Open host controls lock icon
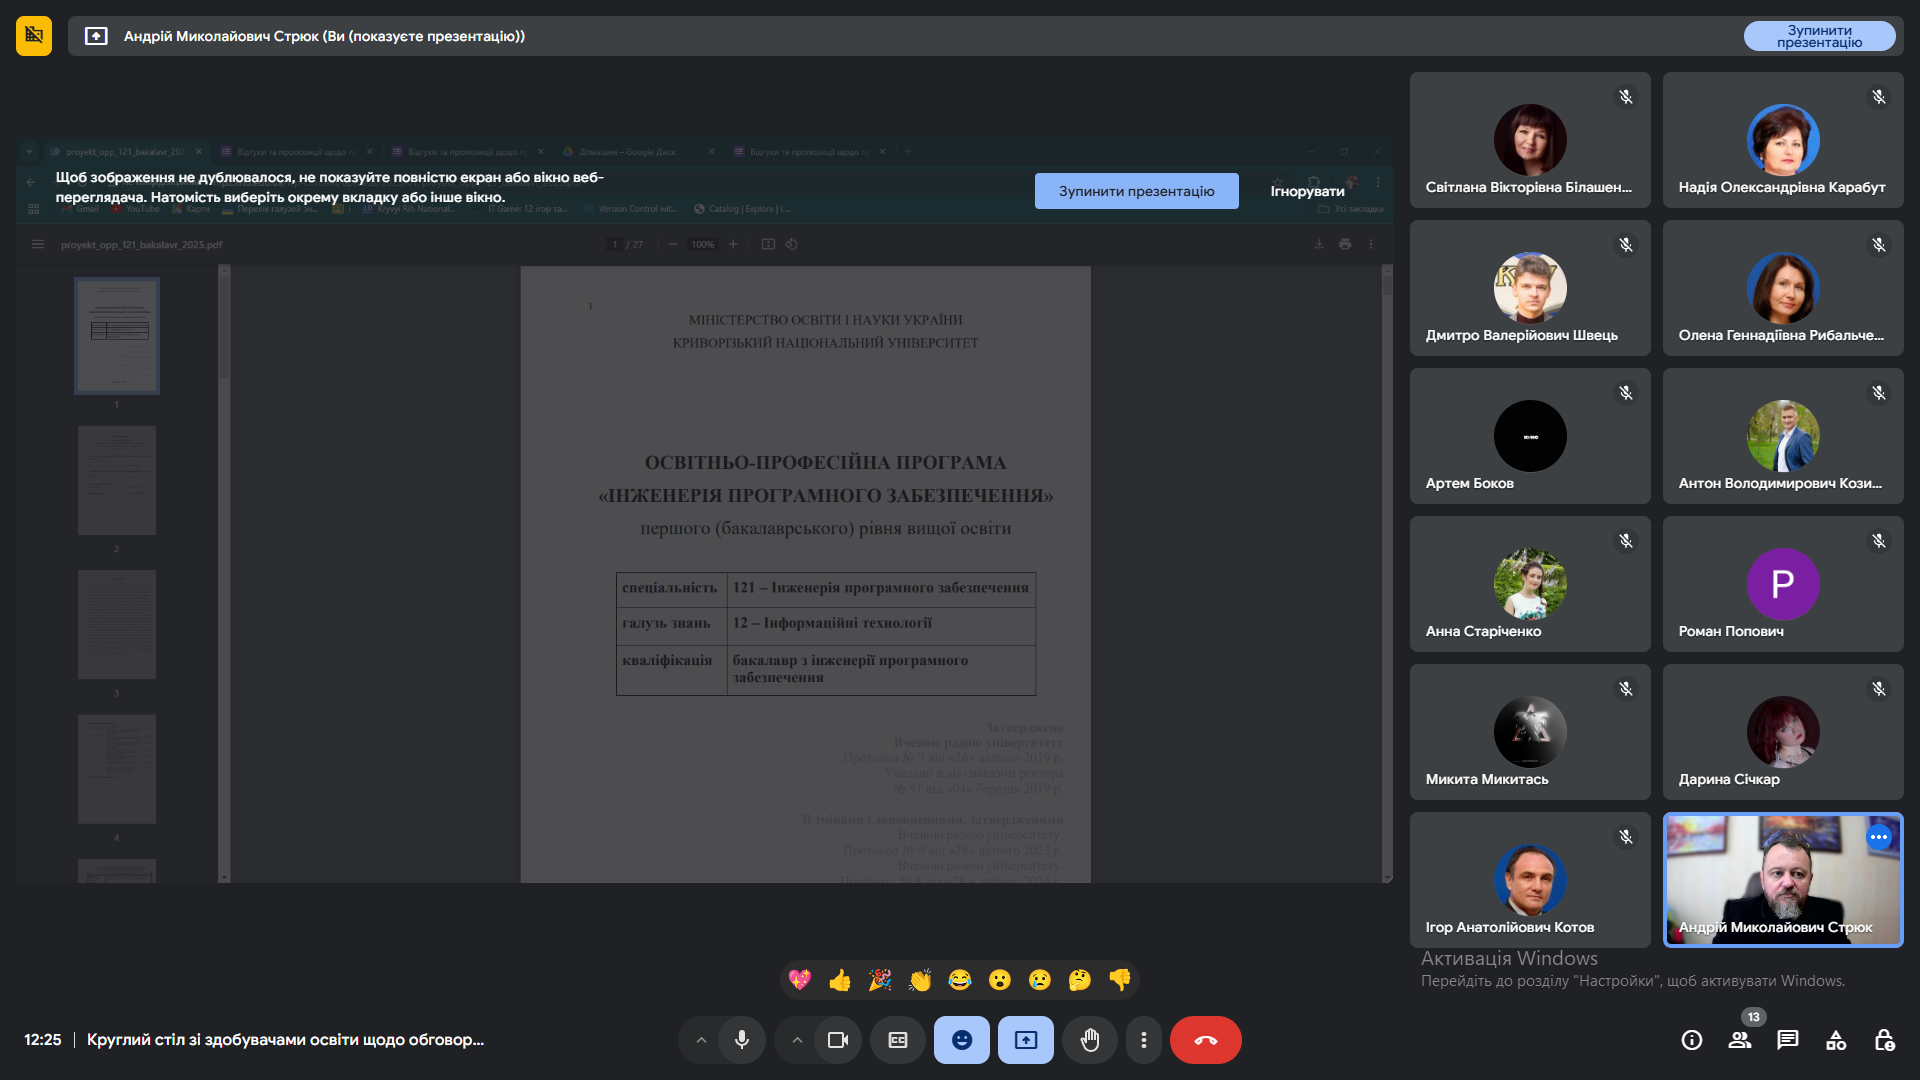The height and width of the screenshot is (1080, 1920). click(x=1884, y=1040)
